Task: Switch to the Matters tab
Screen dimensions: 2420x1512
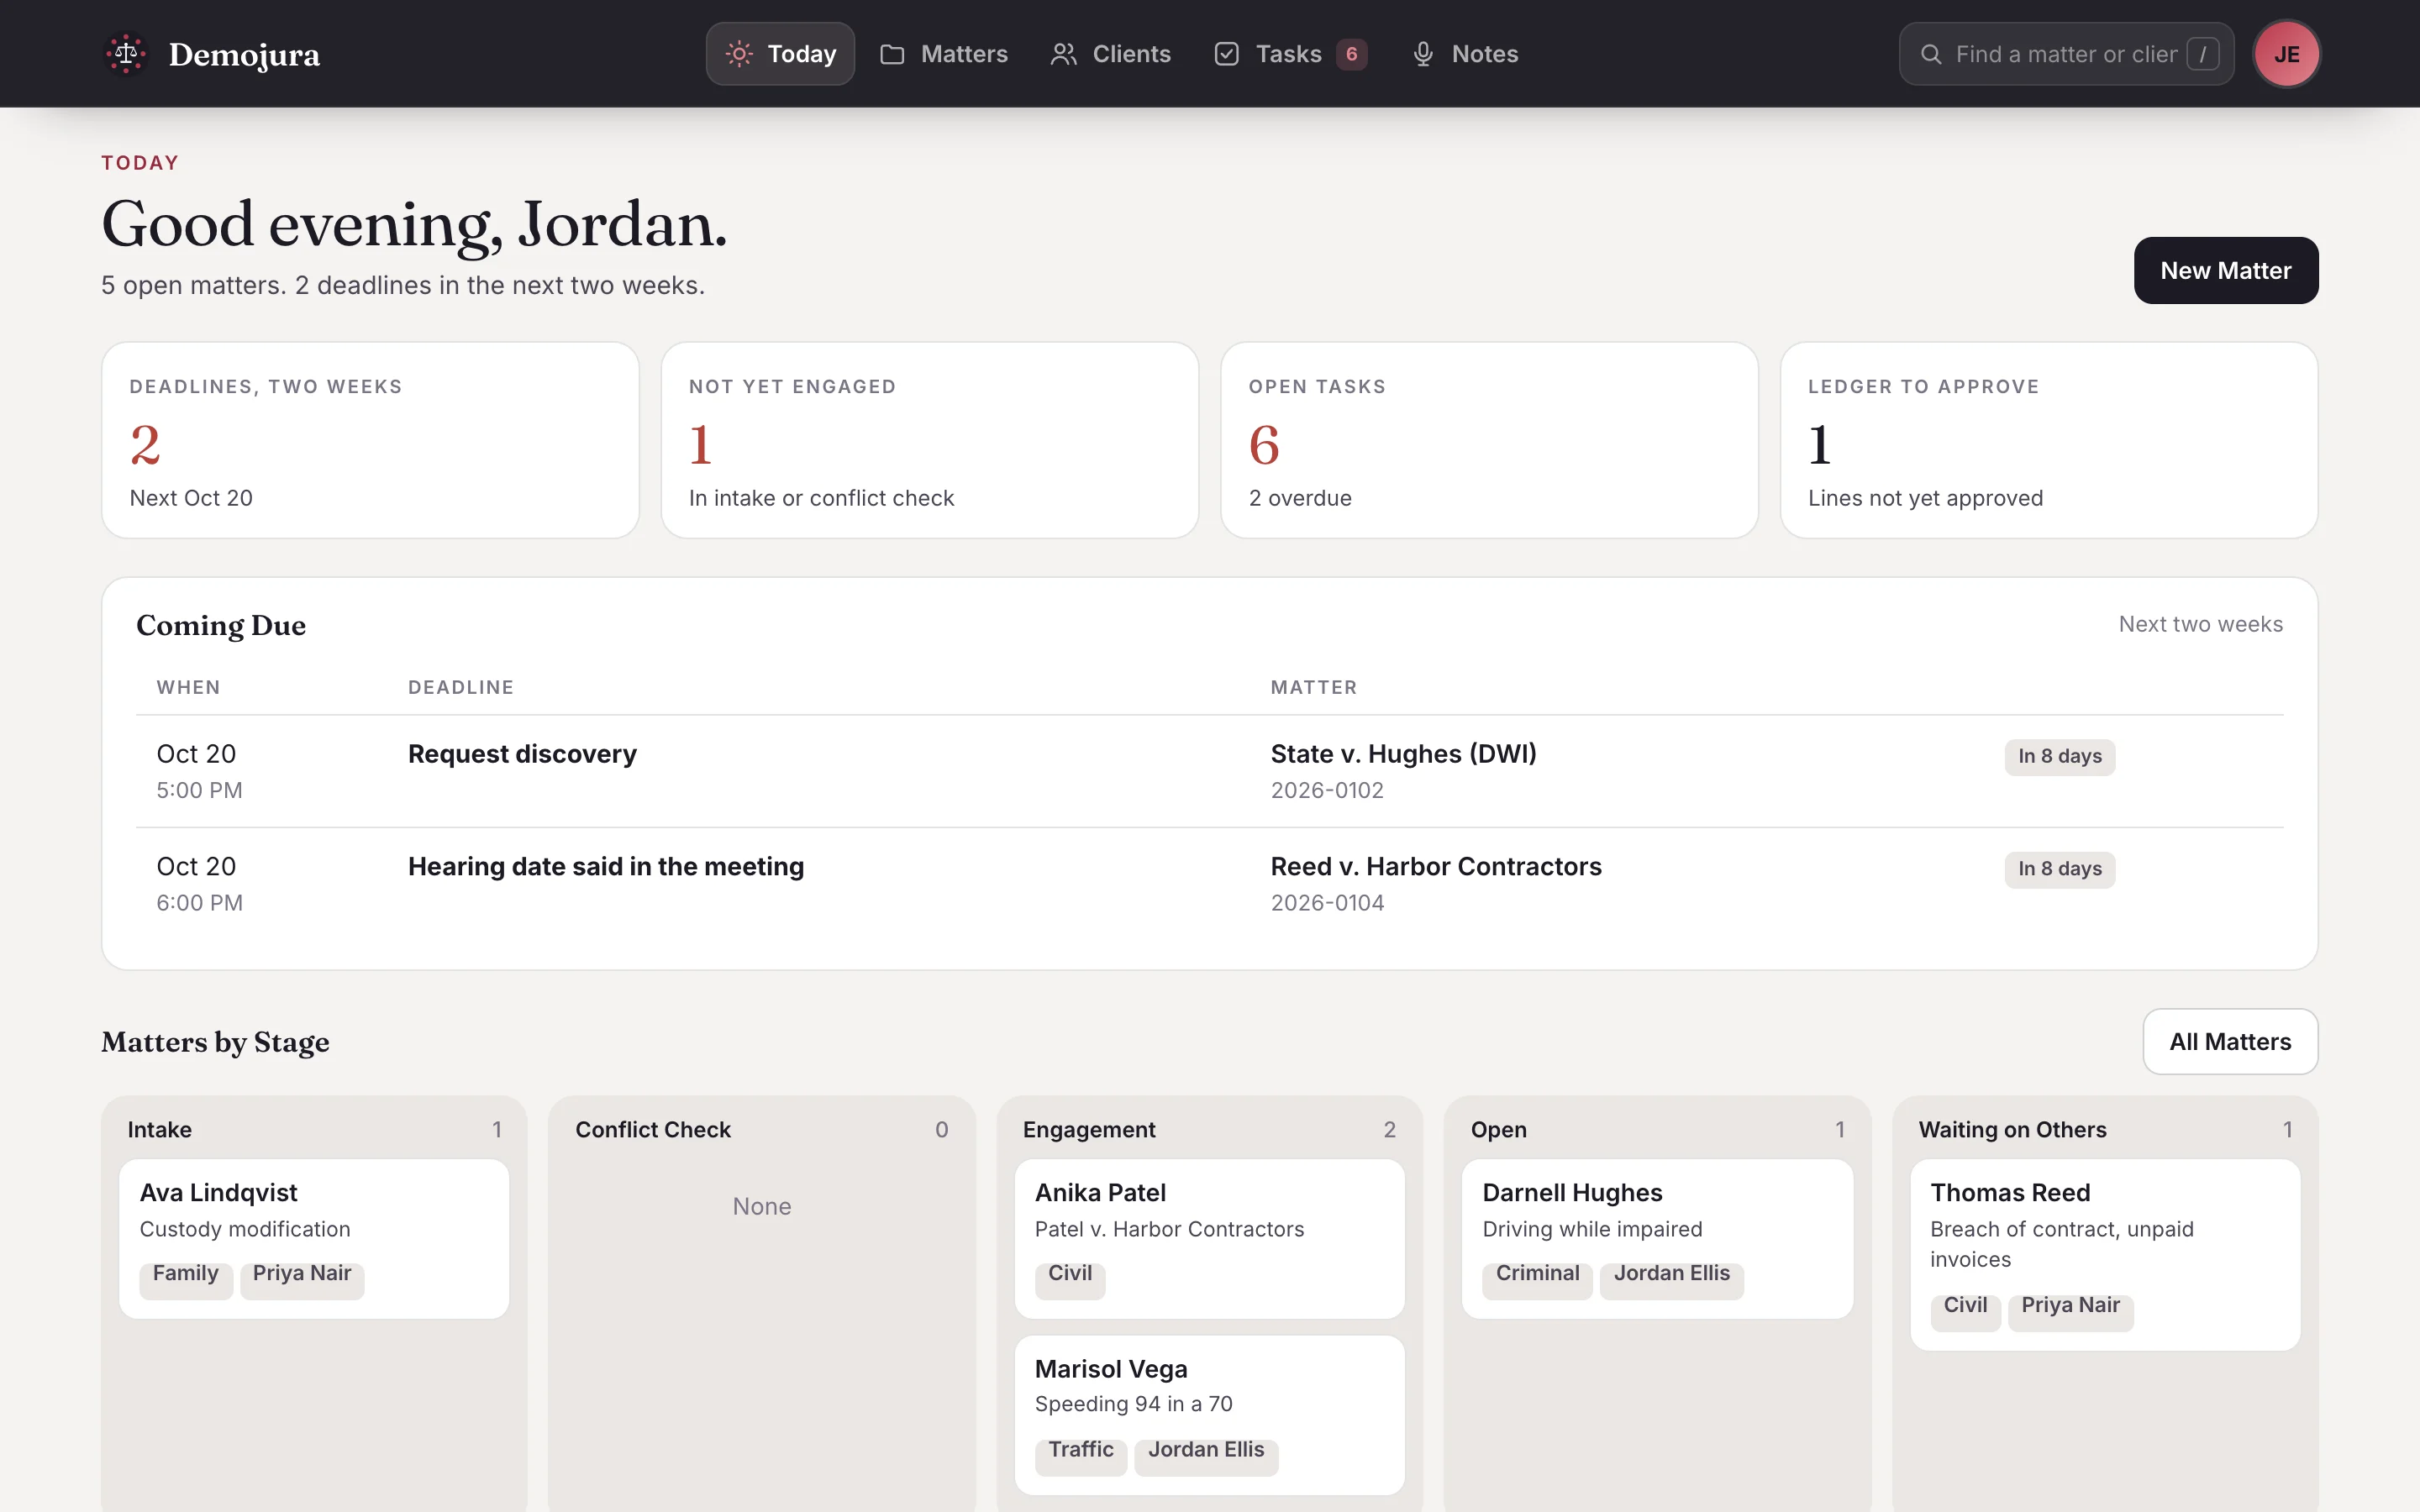Action: [943, 54]
